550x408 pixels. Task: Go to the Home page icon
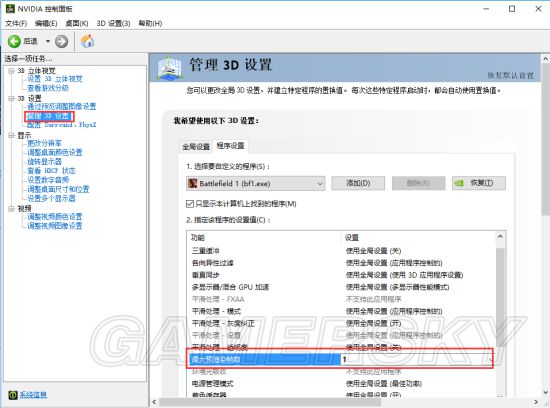click(88, 41)
